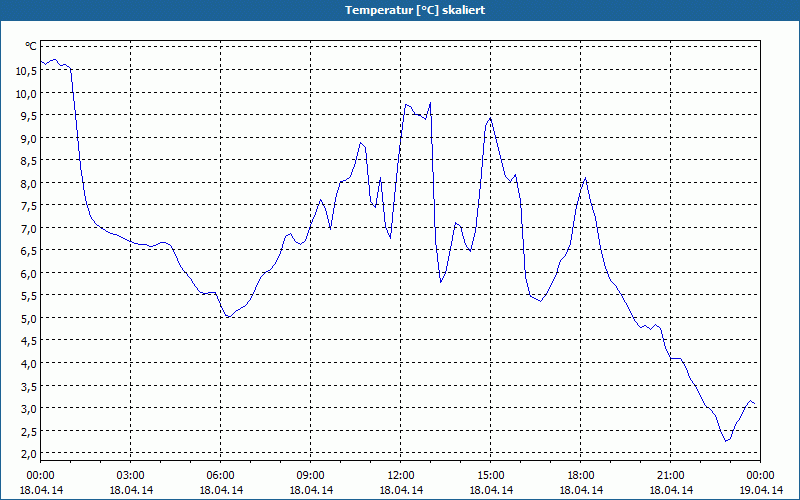This screenshot has width=800, height=500.
Task: Click the 4,5 y-axis label
Action: coord(29,341)
